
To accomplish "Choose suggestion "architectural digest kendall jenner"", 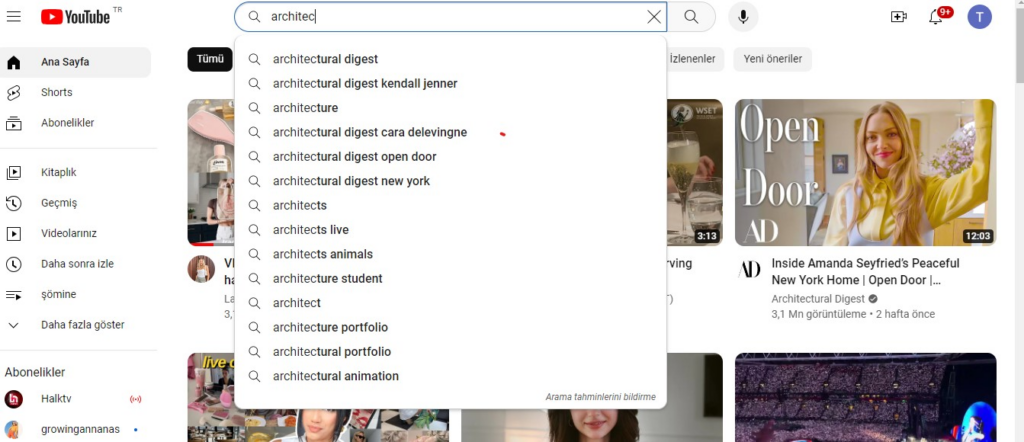I will point(451,84).
